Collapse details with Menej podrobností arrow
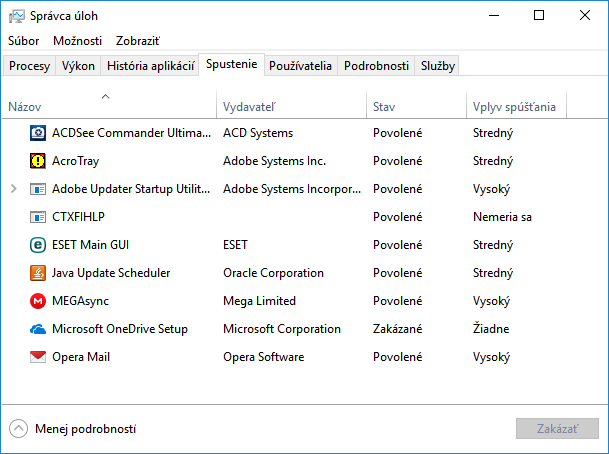The width and height of the screenshot is (609, 454). pos(18,429)
